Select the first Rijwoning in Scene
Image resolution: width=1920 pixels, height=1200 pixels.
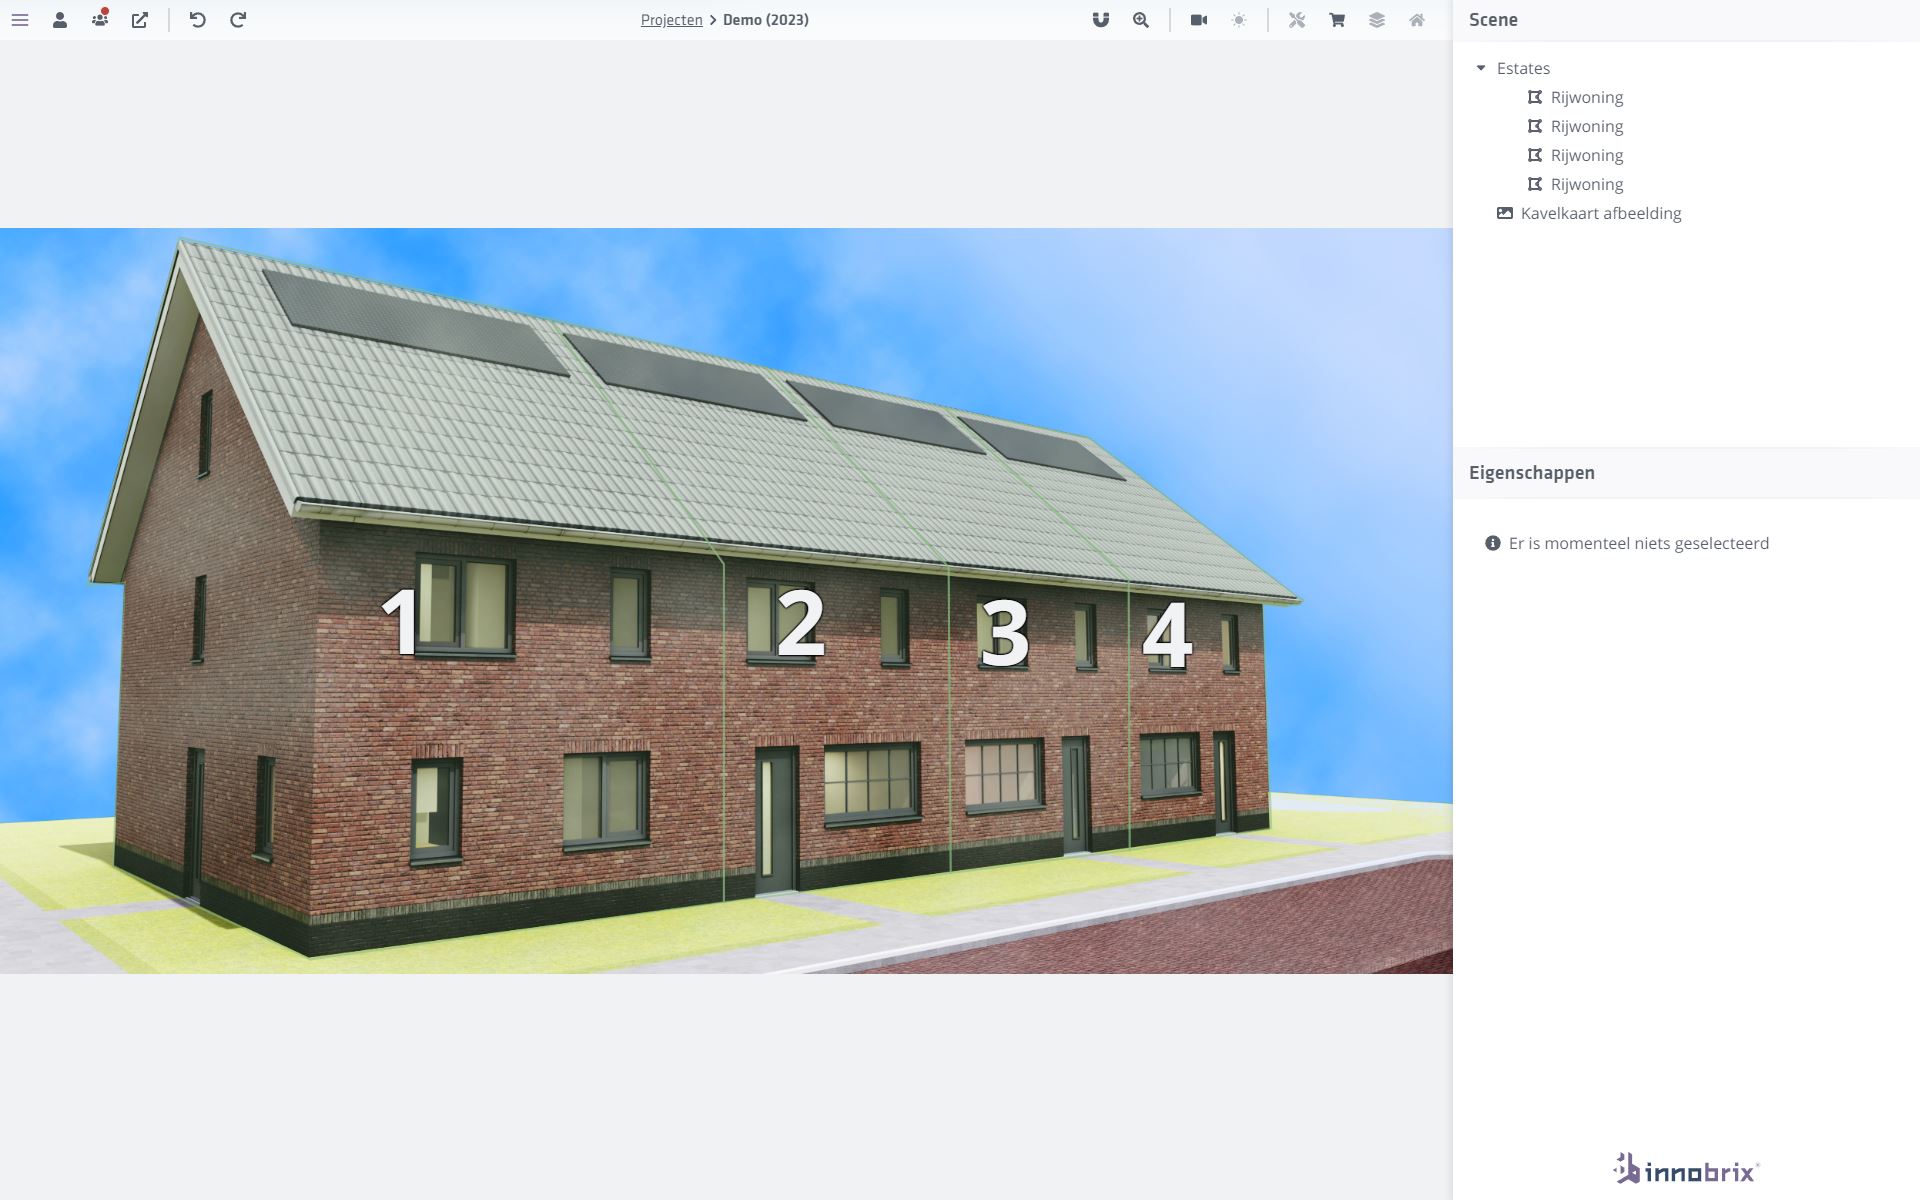pos(1586,97)
